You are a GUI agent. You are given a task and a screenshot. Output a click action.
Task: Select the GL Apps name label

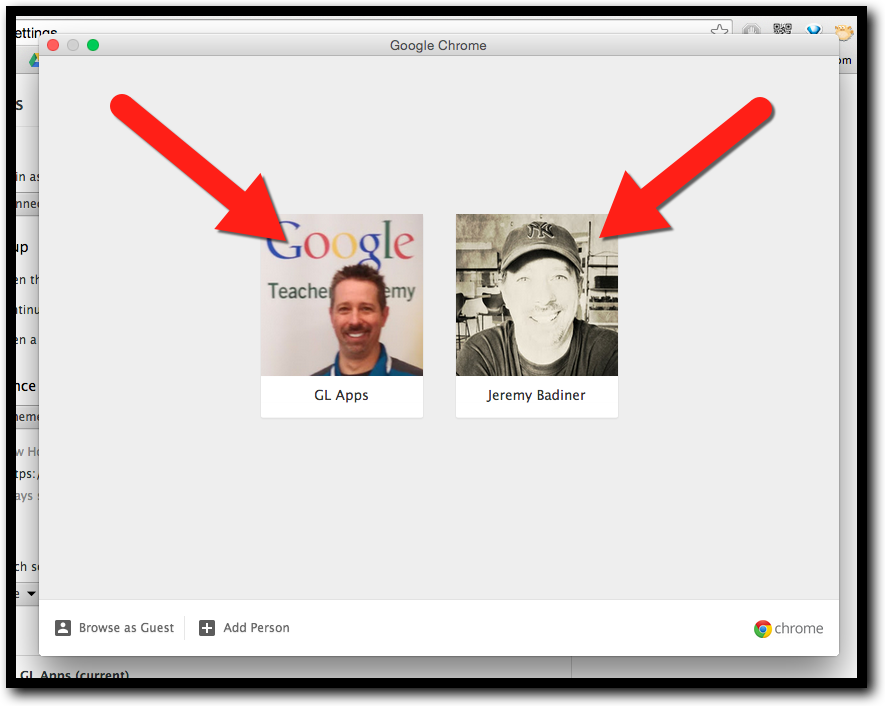[x=341, y=395]
